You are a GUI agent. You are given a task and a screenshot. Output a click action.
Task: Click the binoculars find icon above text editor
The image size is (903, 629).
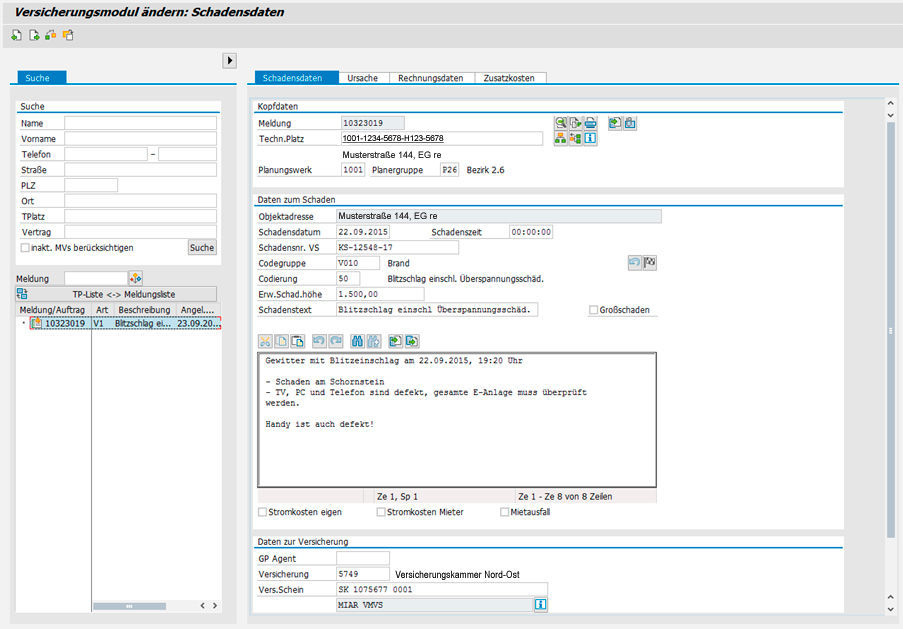click(x=359, y=341)
